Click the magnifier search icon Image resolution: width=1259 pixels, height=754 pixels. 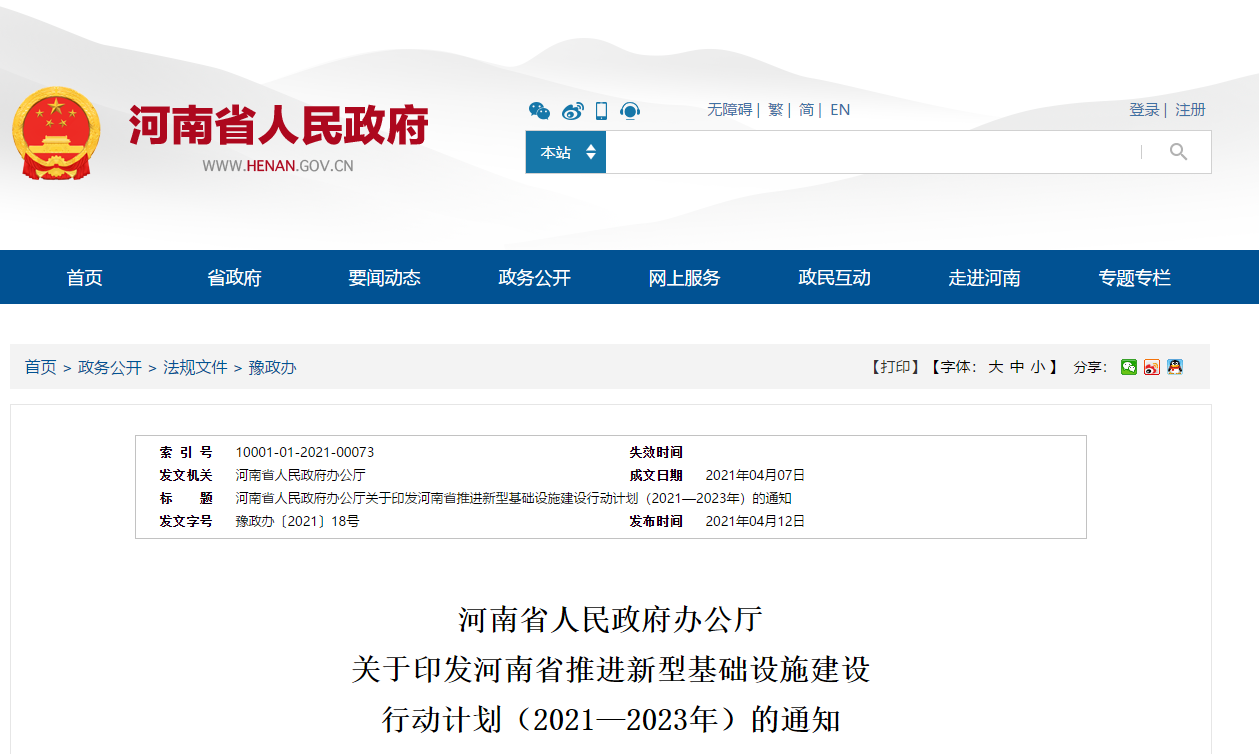(x=1178, y=152)
